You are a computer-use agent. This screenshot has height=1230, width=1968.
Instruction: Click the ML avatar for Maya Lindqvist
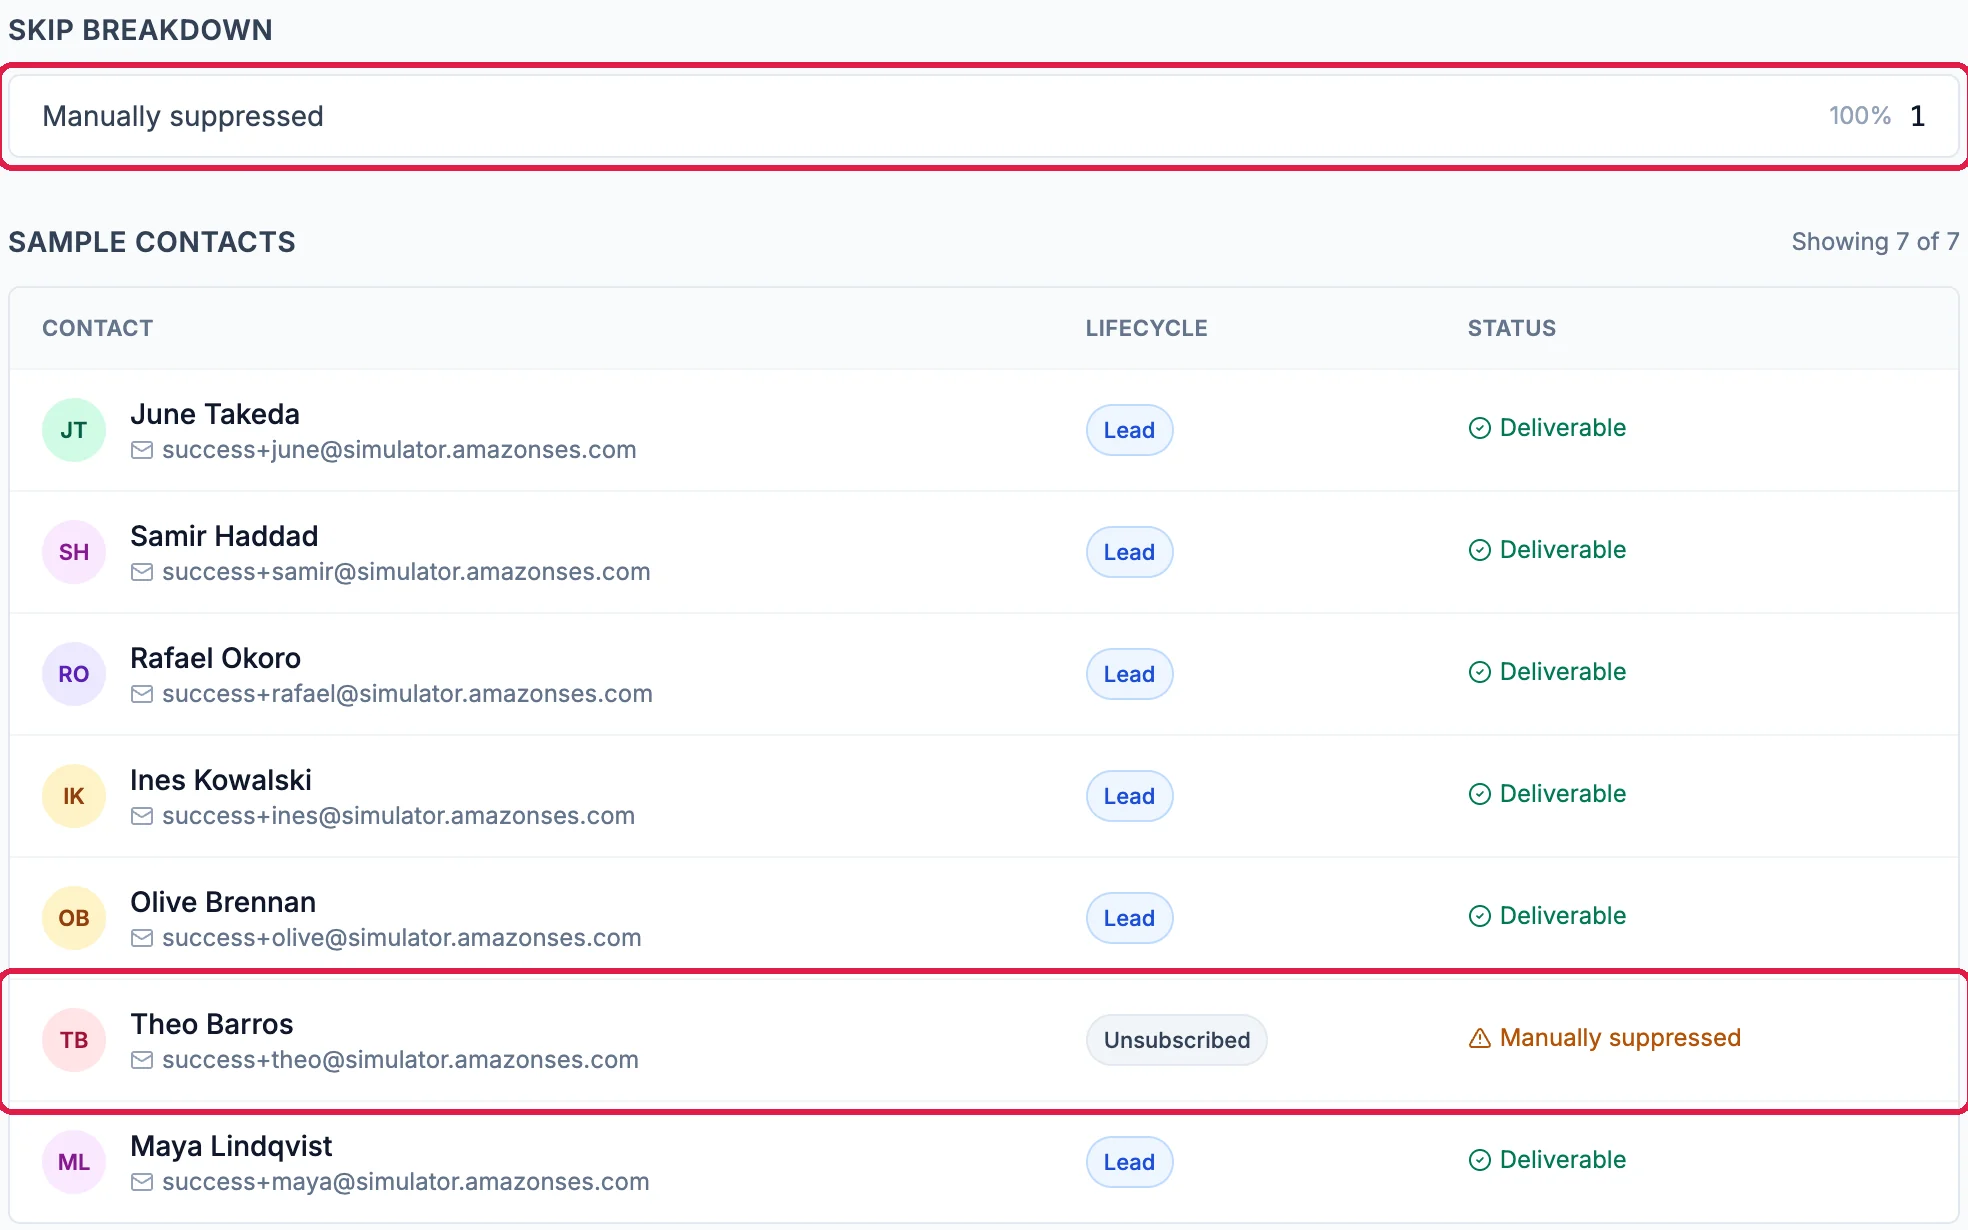pyautogui.click(x=74, y=1162)
